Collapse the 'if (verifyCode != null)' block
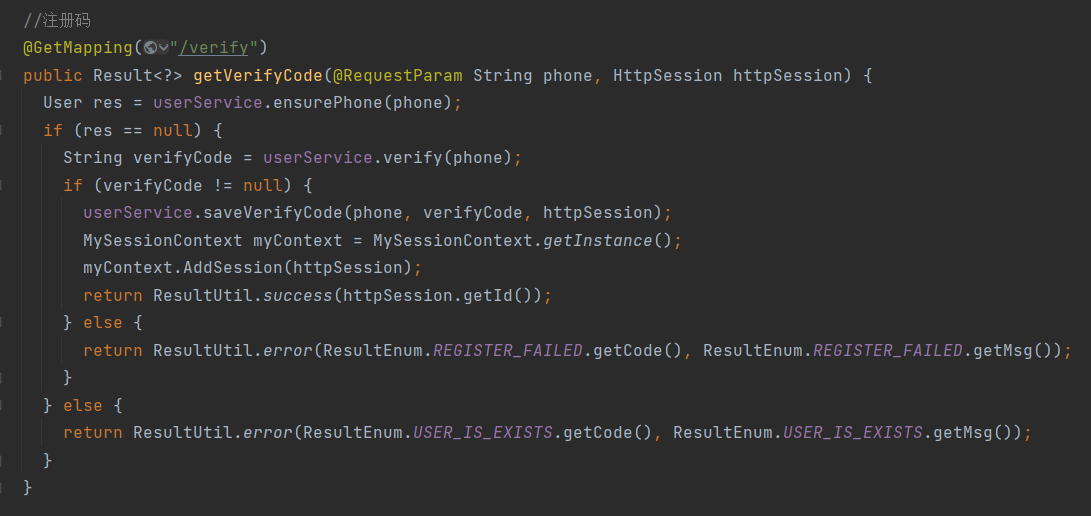 [3, 186]
